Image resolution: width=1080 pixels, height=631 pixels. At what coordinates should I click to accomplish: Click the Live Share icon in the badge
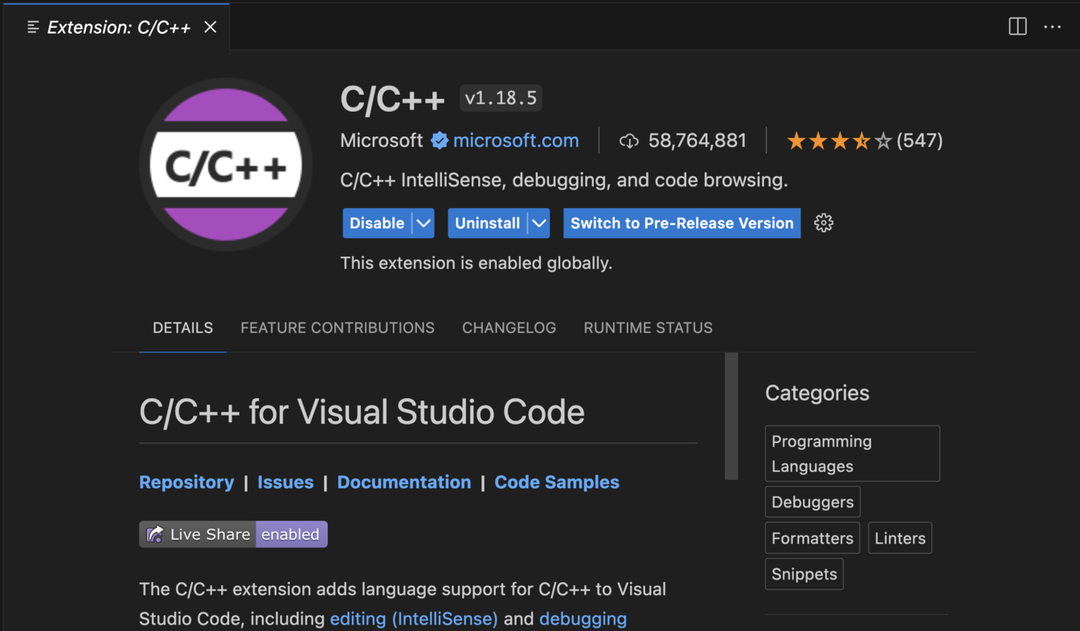155,534
